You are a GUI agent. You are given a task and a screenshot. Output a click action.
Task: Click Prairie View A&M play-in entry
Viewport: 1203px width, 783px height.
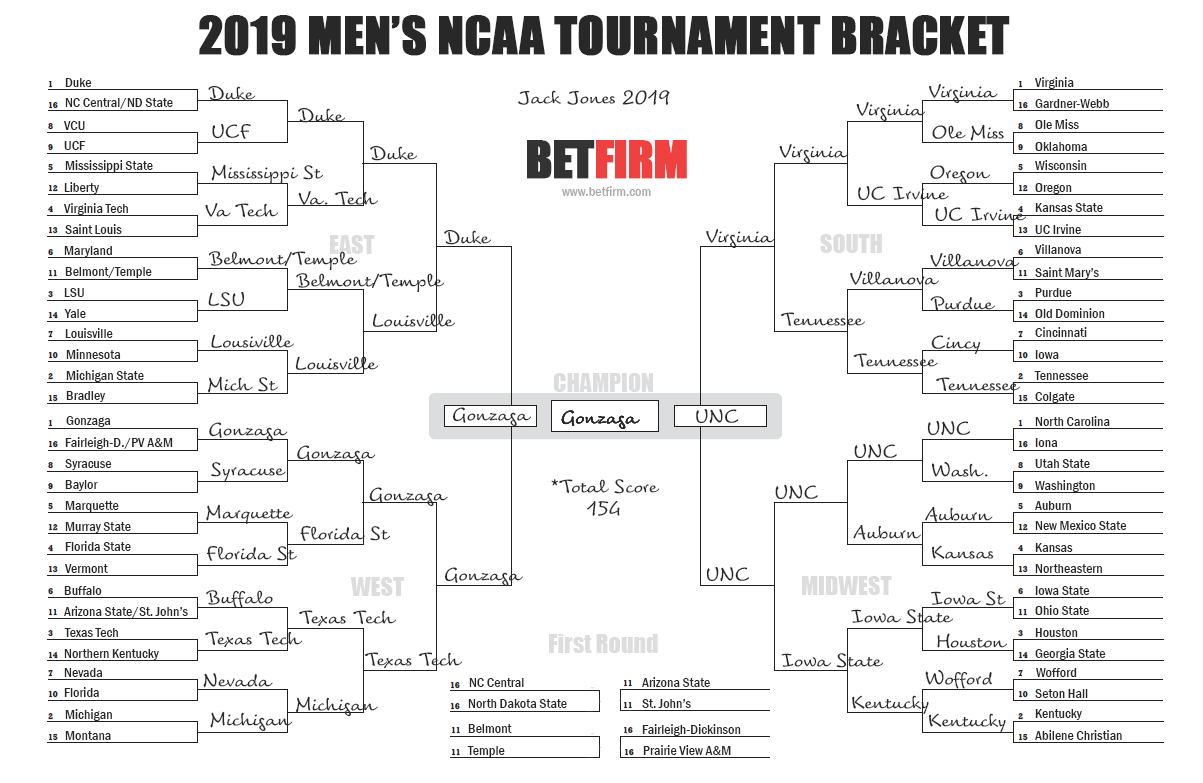pos(686,751)
